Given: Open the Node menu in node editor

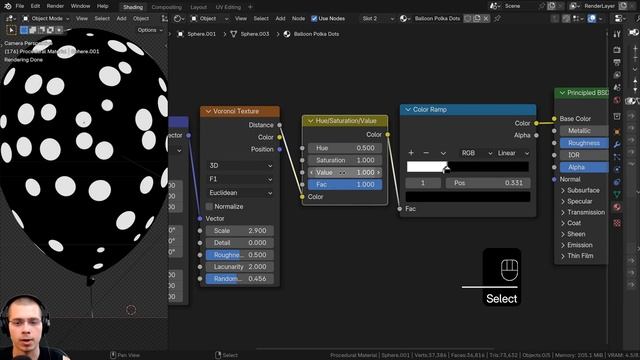Looking at the screenshot, I should 298,18.
